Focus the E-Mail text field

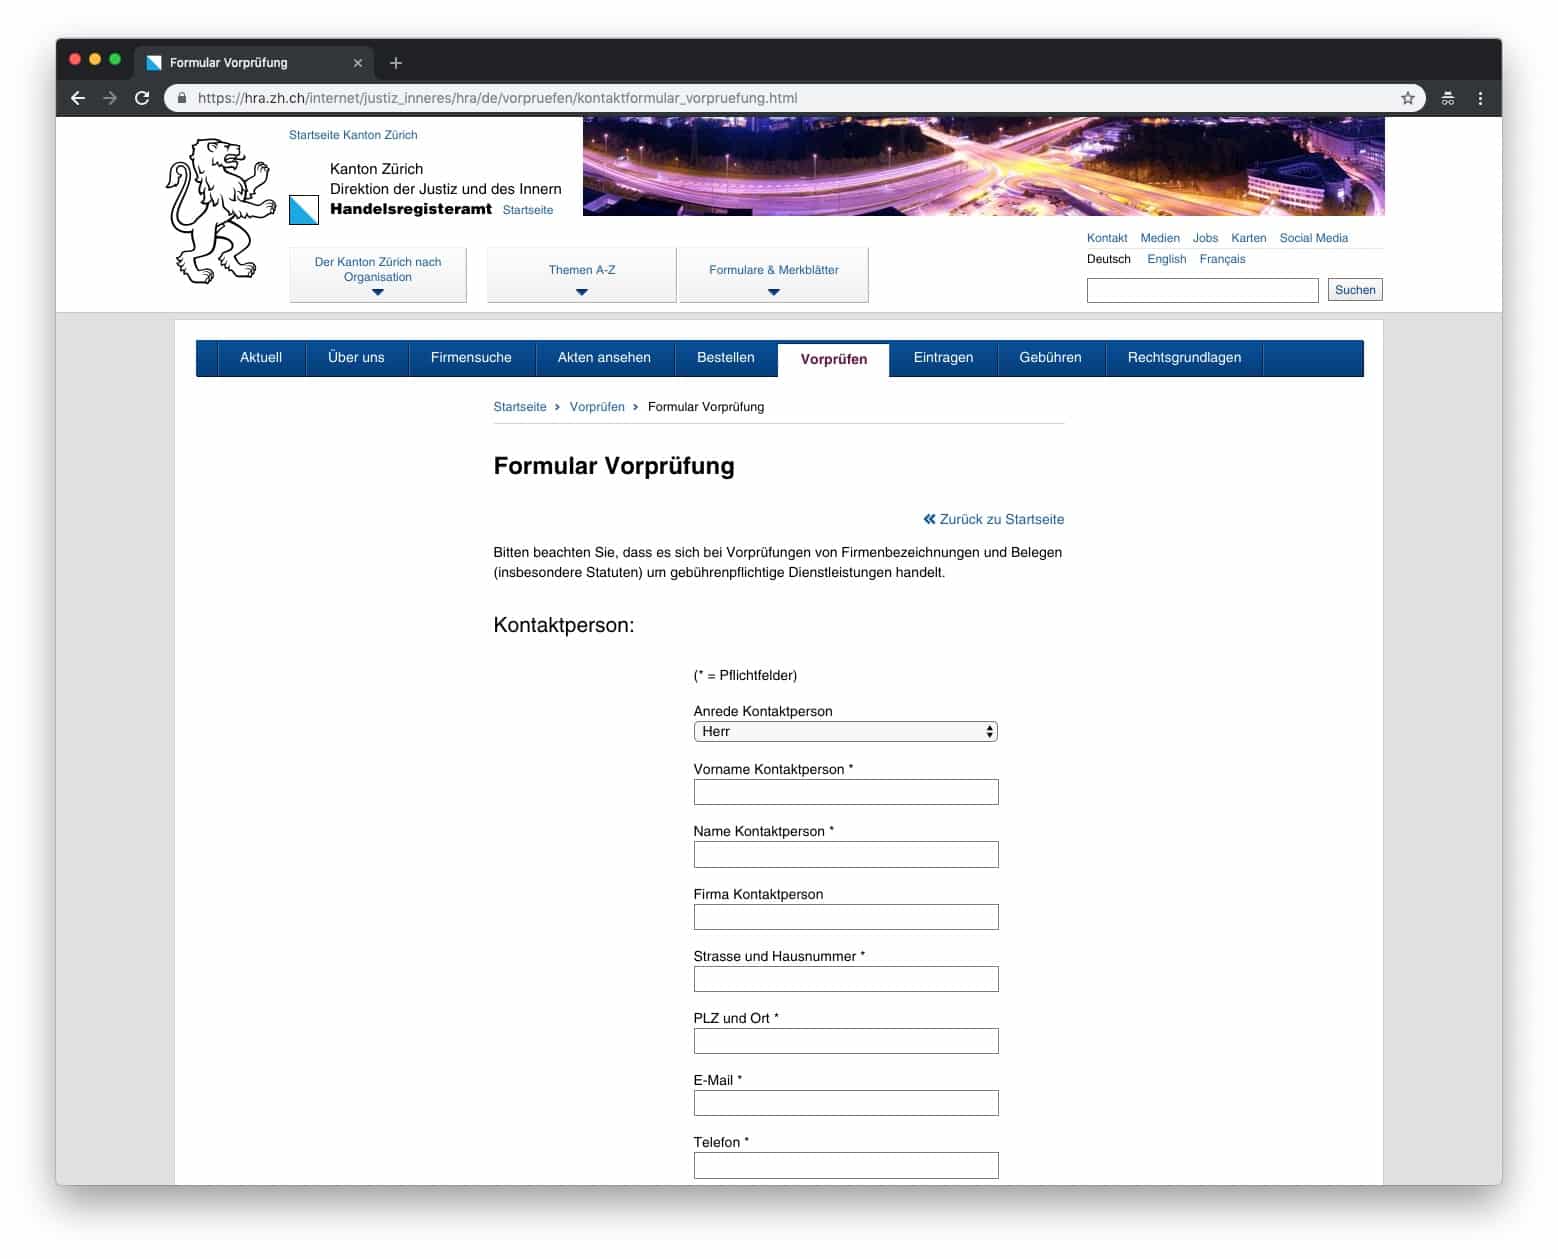click(x=845, y=1103)
